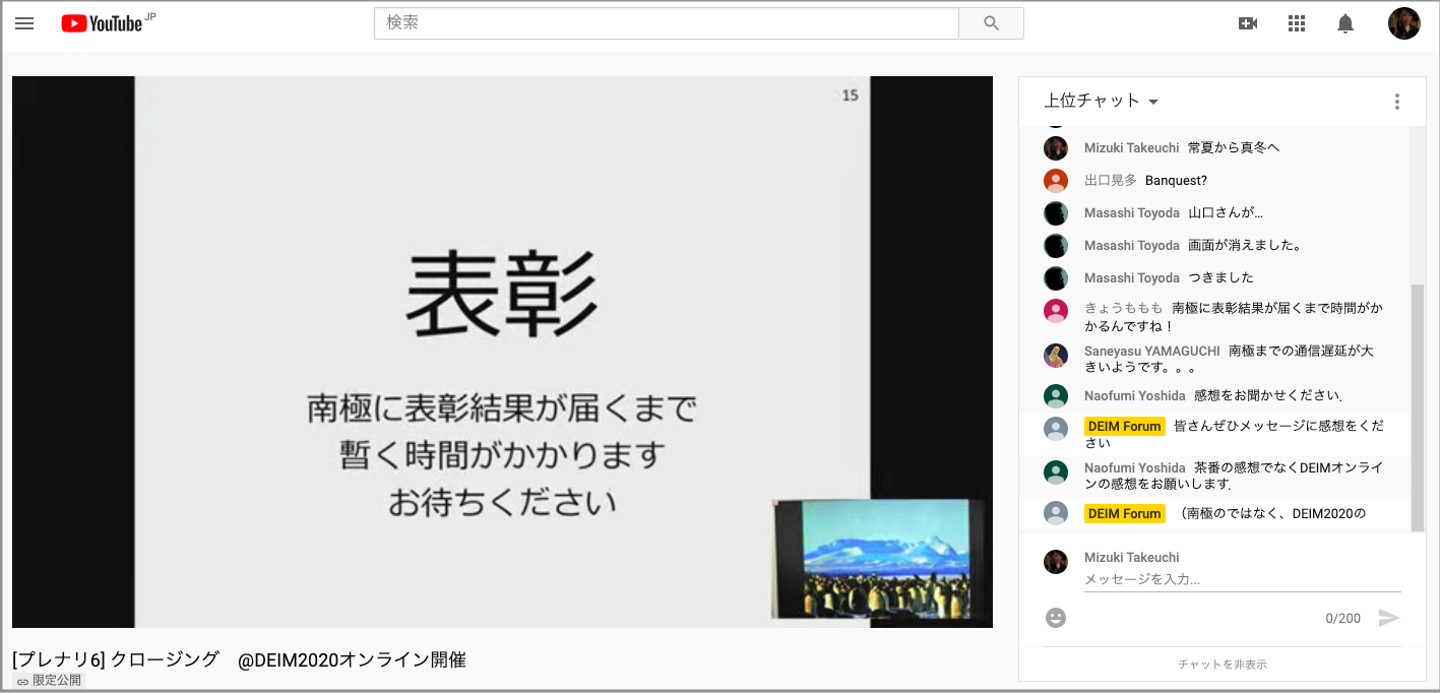Click avatar beside （南極のではなく message
The height and width of the screenshot is (693, 1440).
1056,513
